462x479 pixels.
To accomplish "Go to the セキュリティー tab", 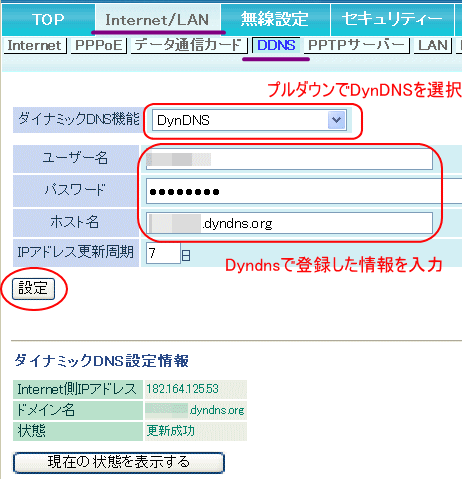I will click(392, 19).
